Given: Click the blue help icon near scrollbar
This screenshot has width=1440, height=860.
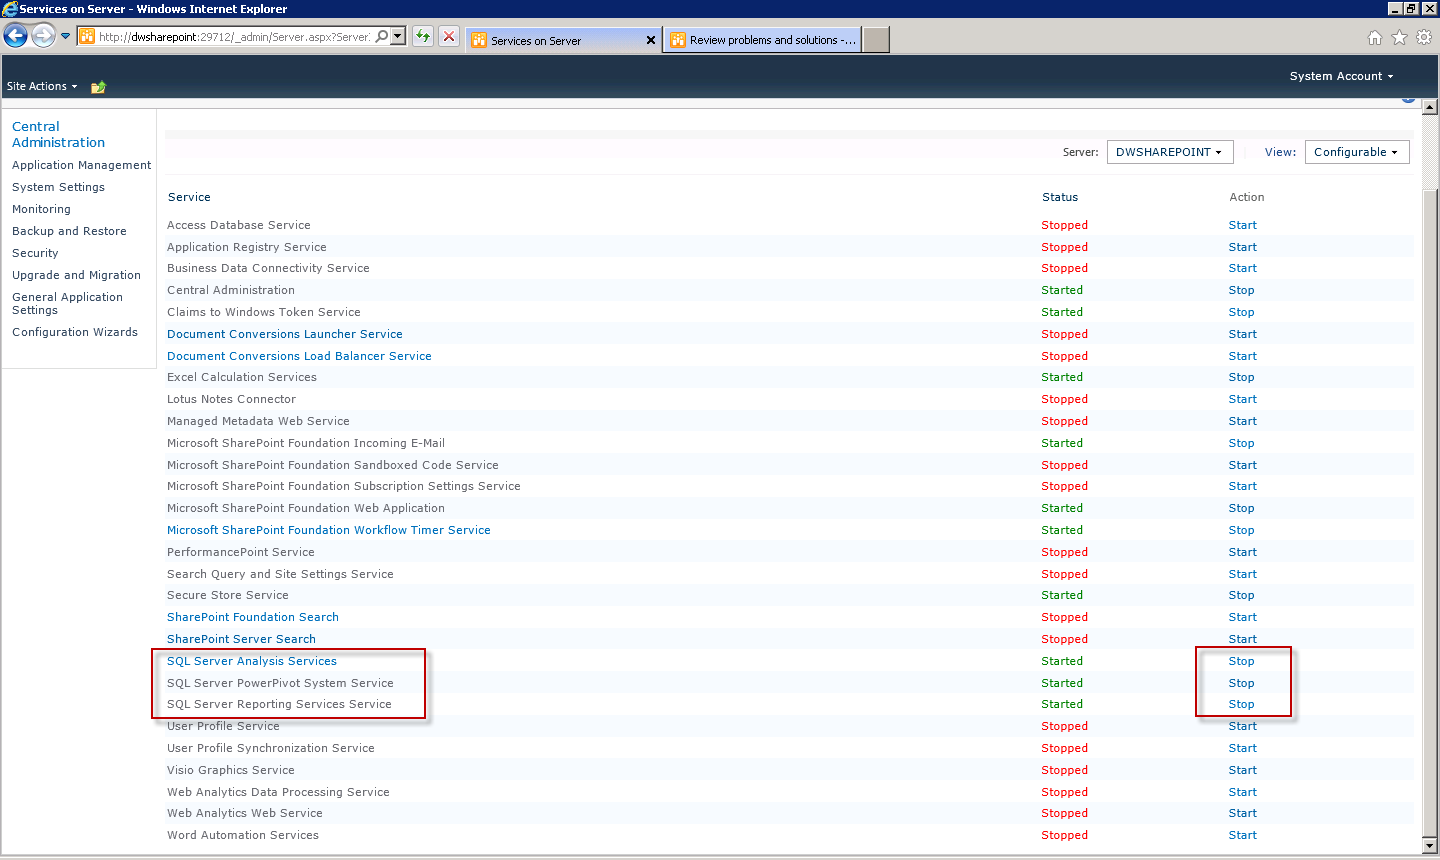Looking at the screenshot, I should (1408, 99).
